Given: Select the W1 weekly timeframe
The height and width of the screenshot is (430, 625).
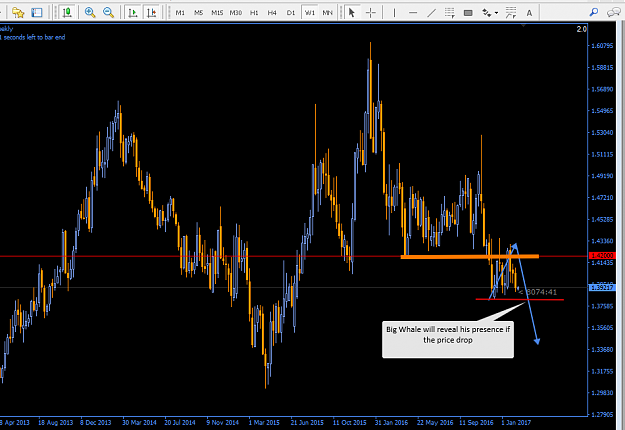Looking at the screenshot, I should click(x=309, y=13).
